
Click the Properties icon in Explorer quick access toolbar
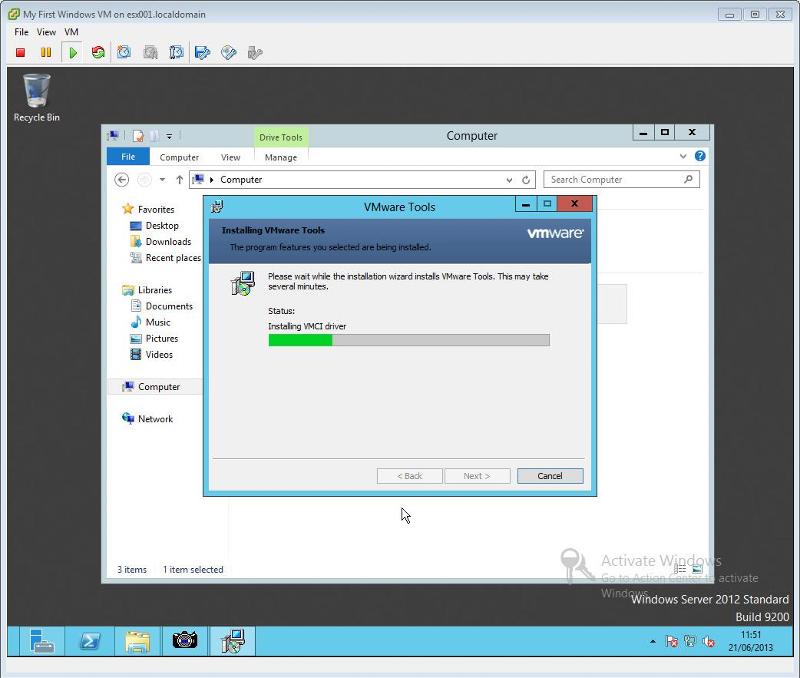(138, 136)
